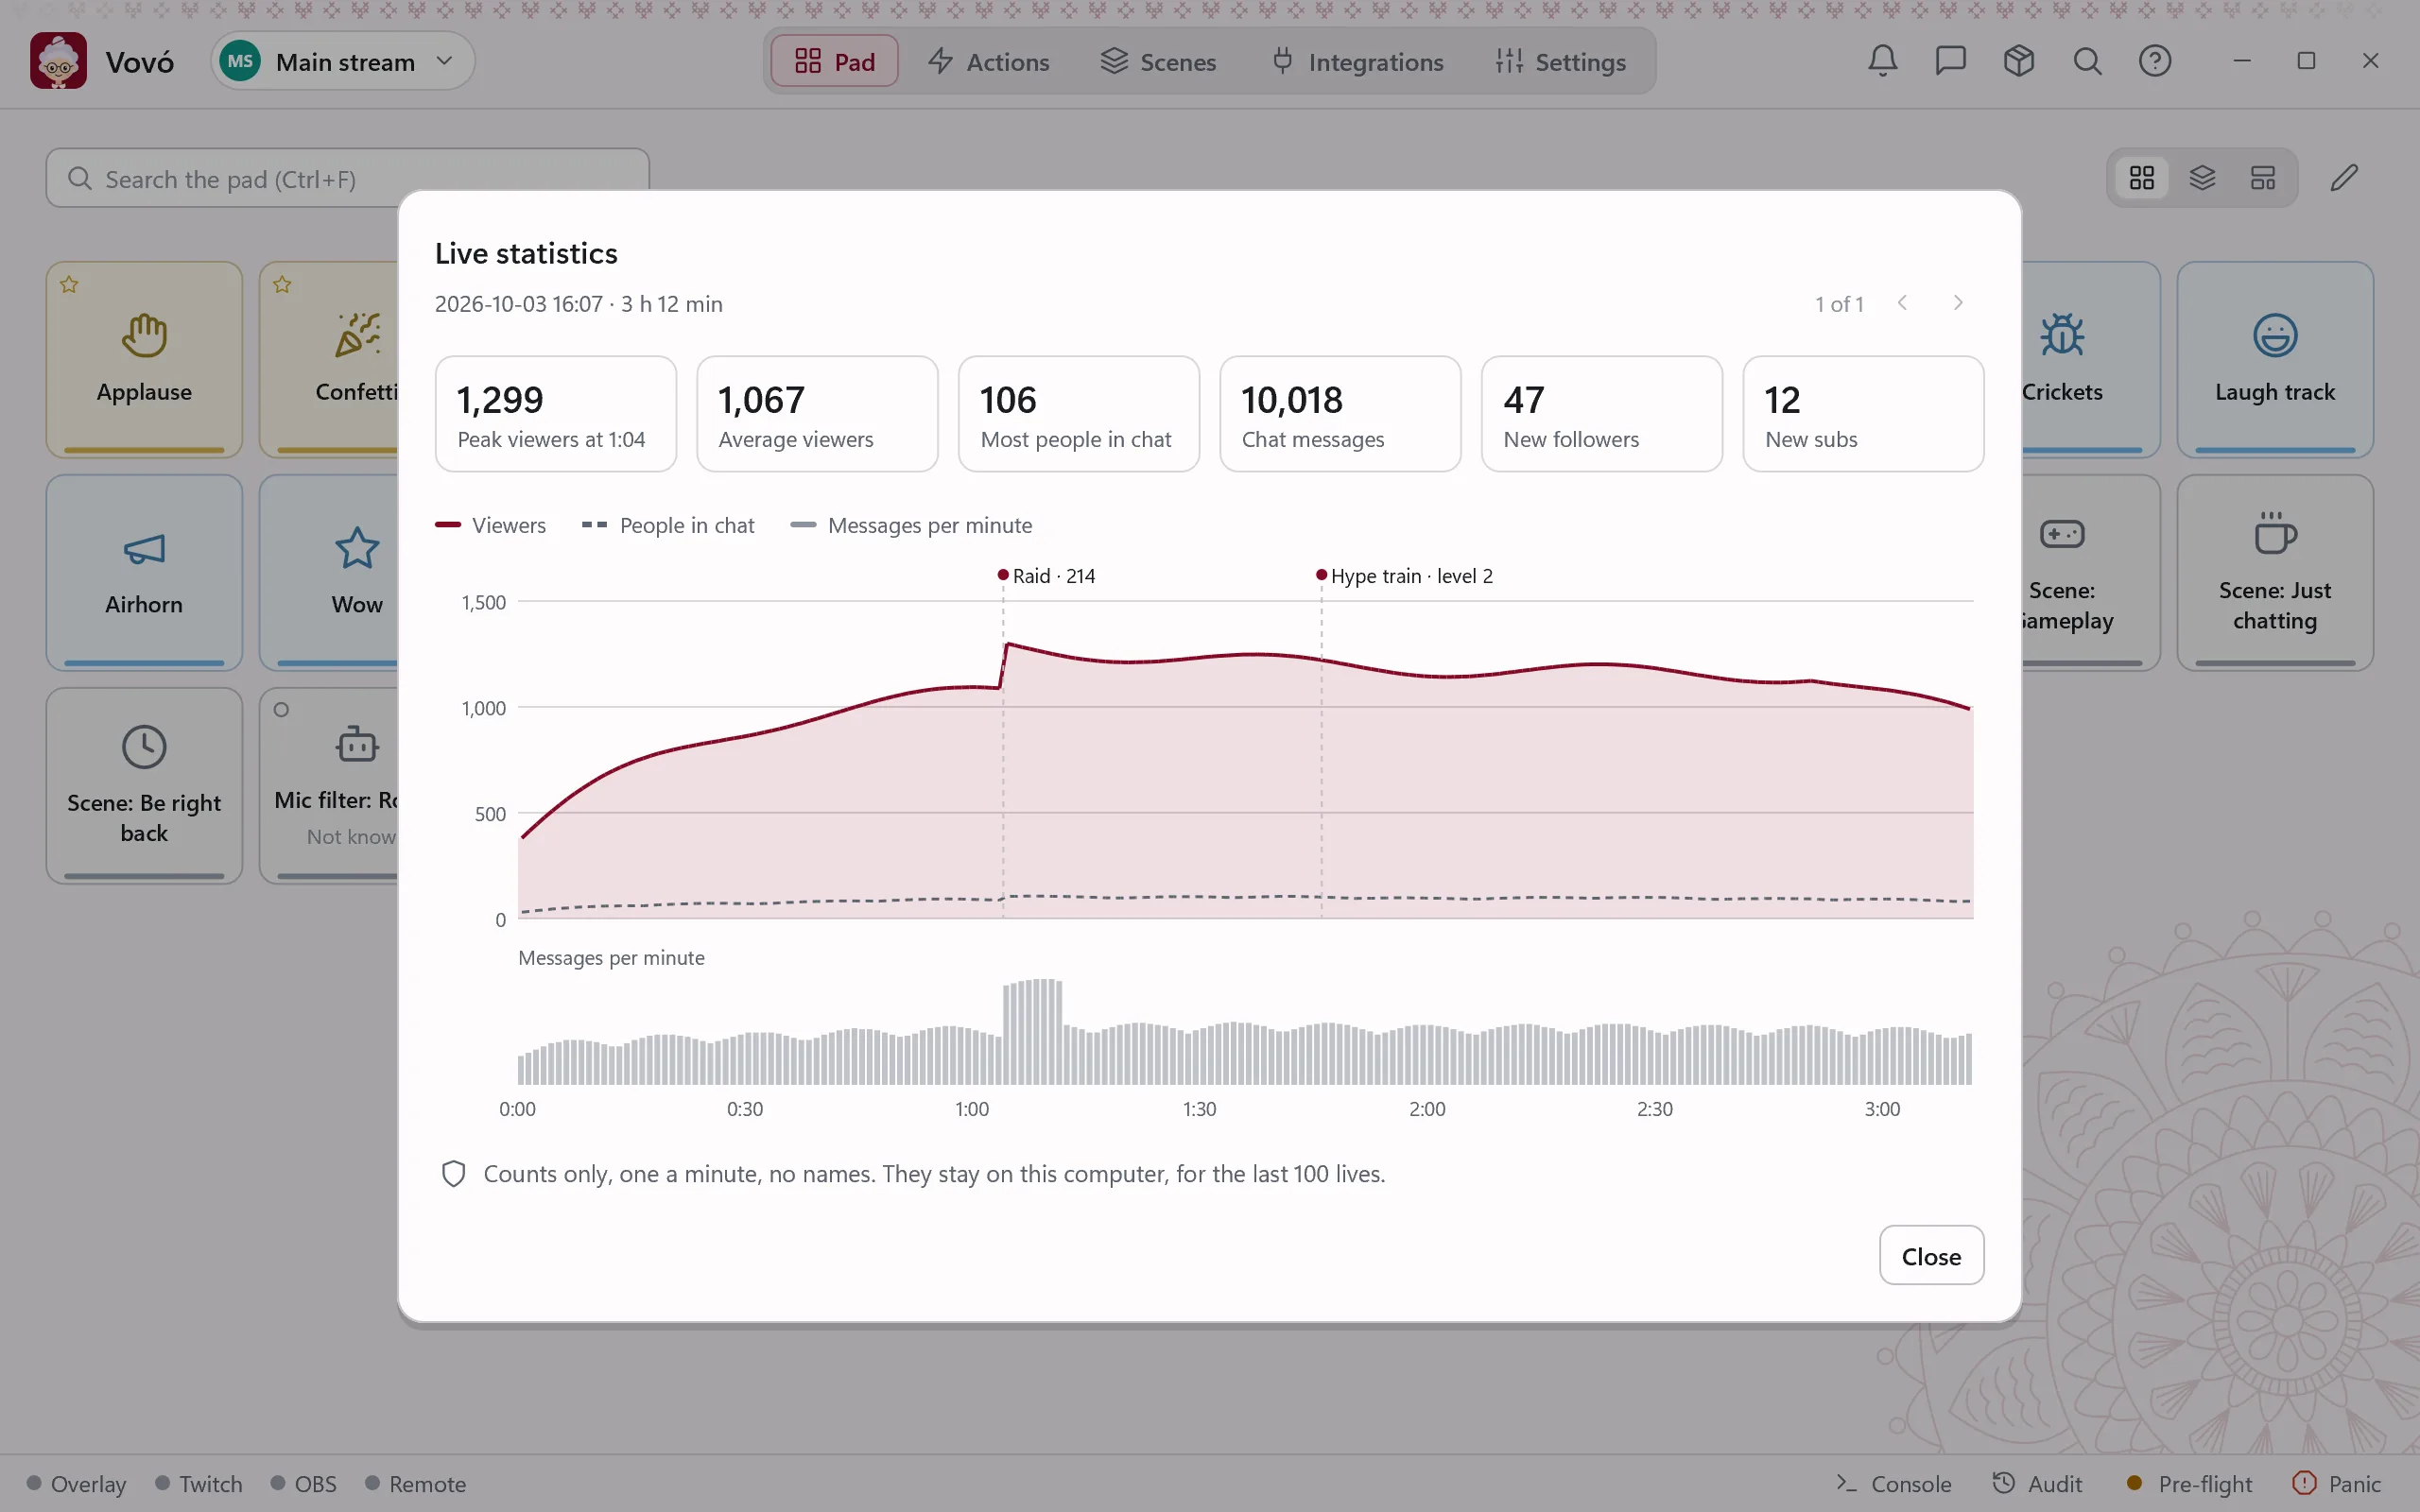This screenshot has width=2420, height=1512.
Task: Open the Integrations tab
Action: [1357, 61]
